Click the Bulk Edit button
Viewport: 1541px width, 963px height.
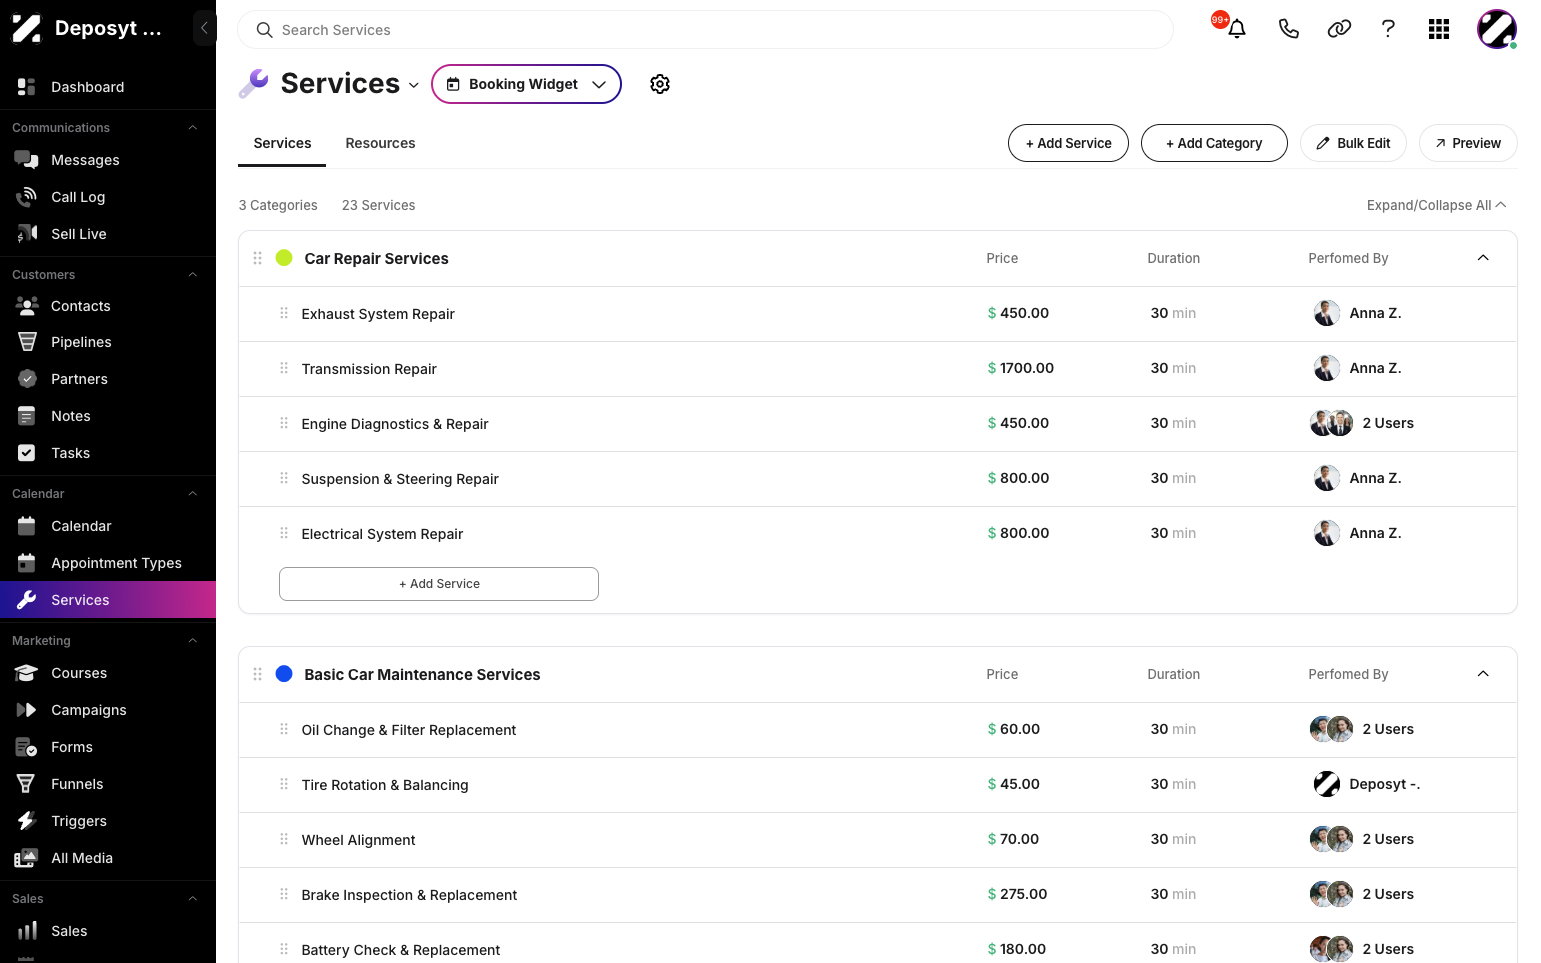pos(1353,143)
